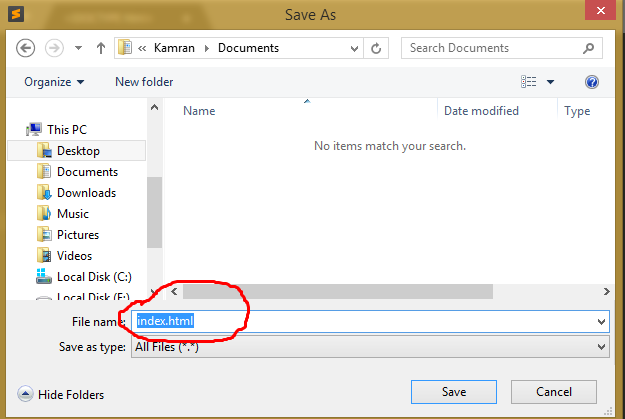Click the New folder button
Screen dimensions: 625x419
(144, 82)
